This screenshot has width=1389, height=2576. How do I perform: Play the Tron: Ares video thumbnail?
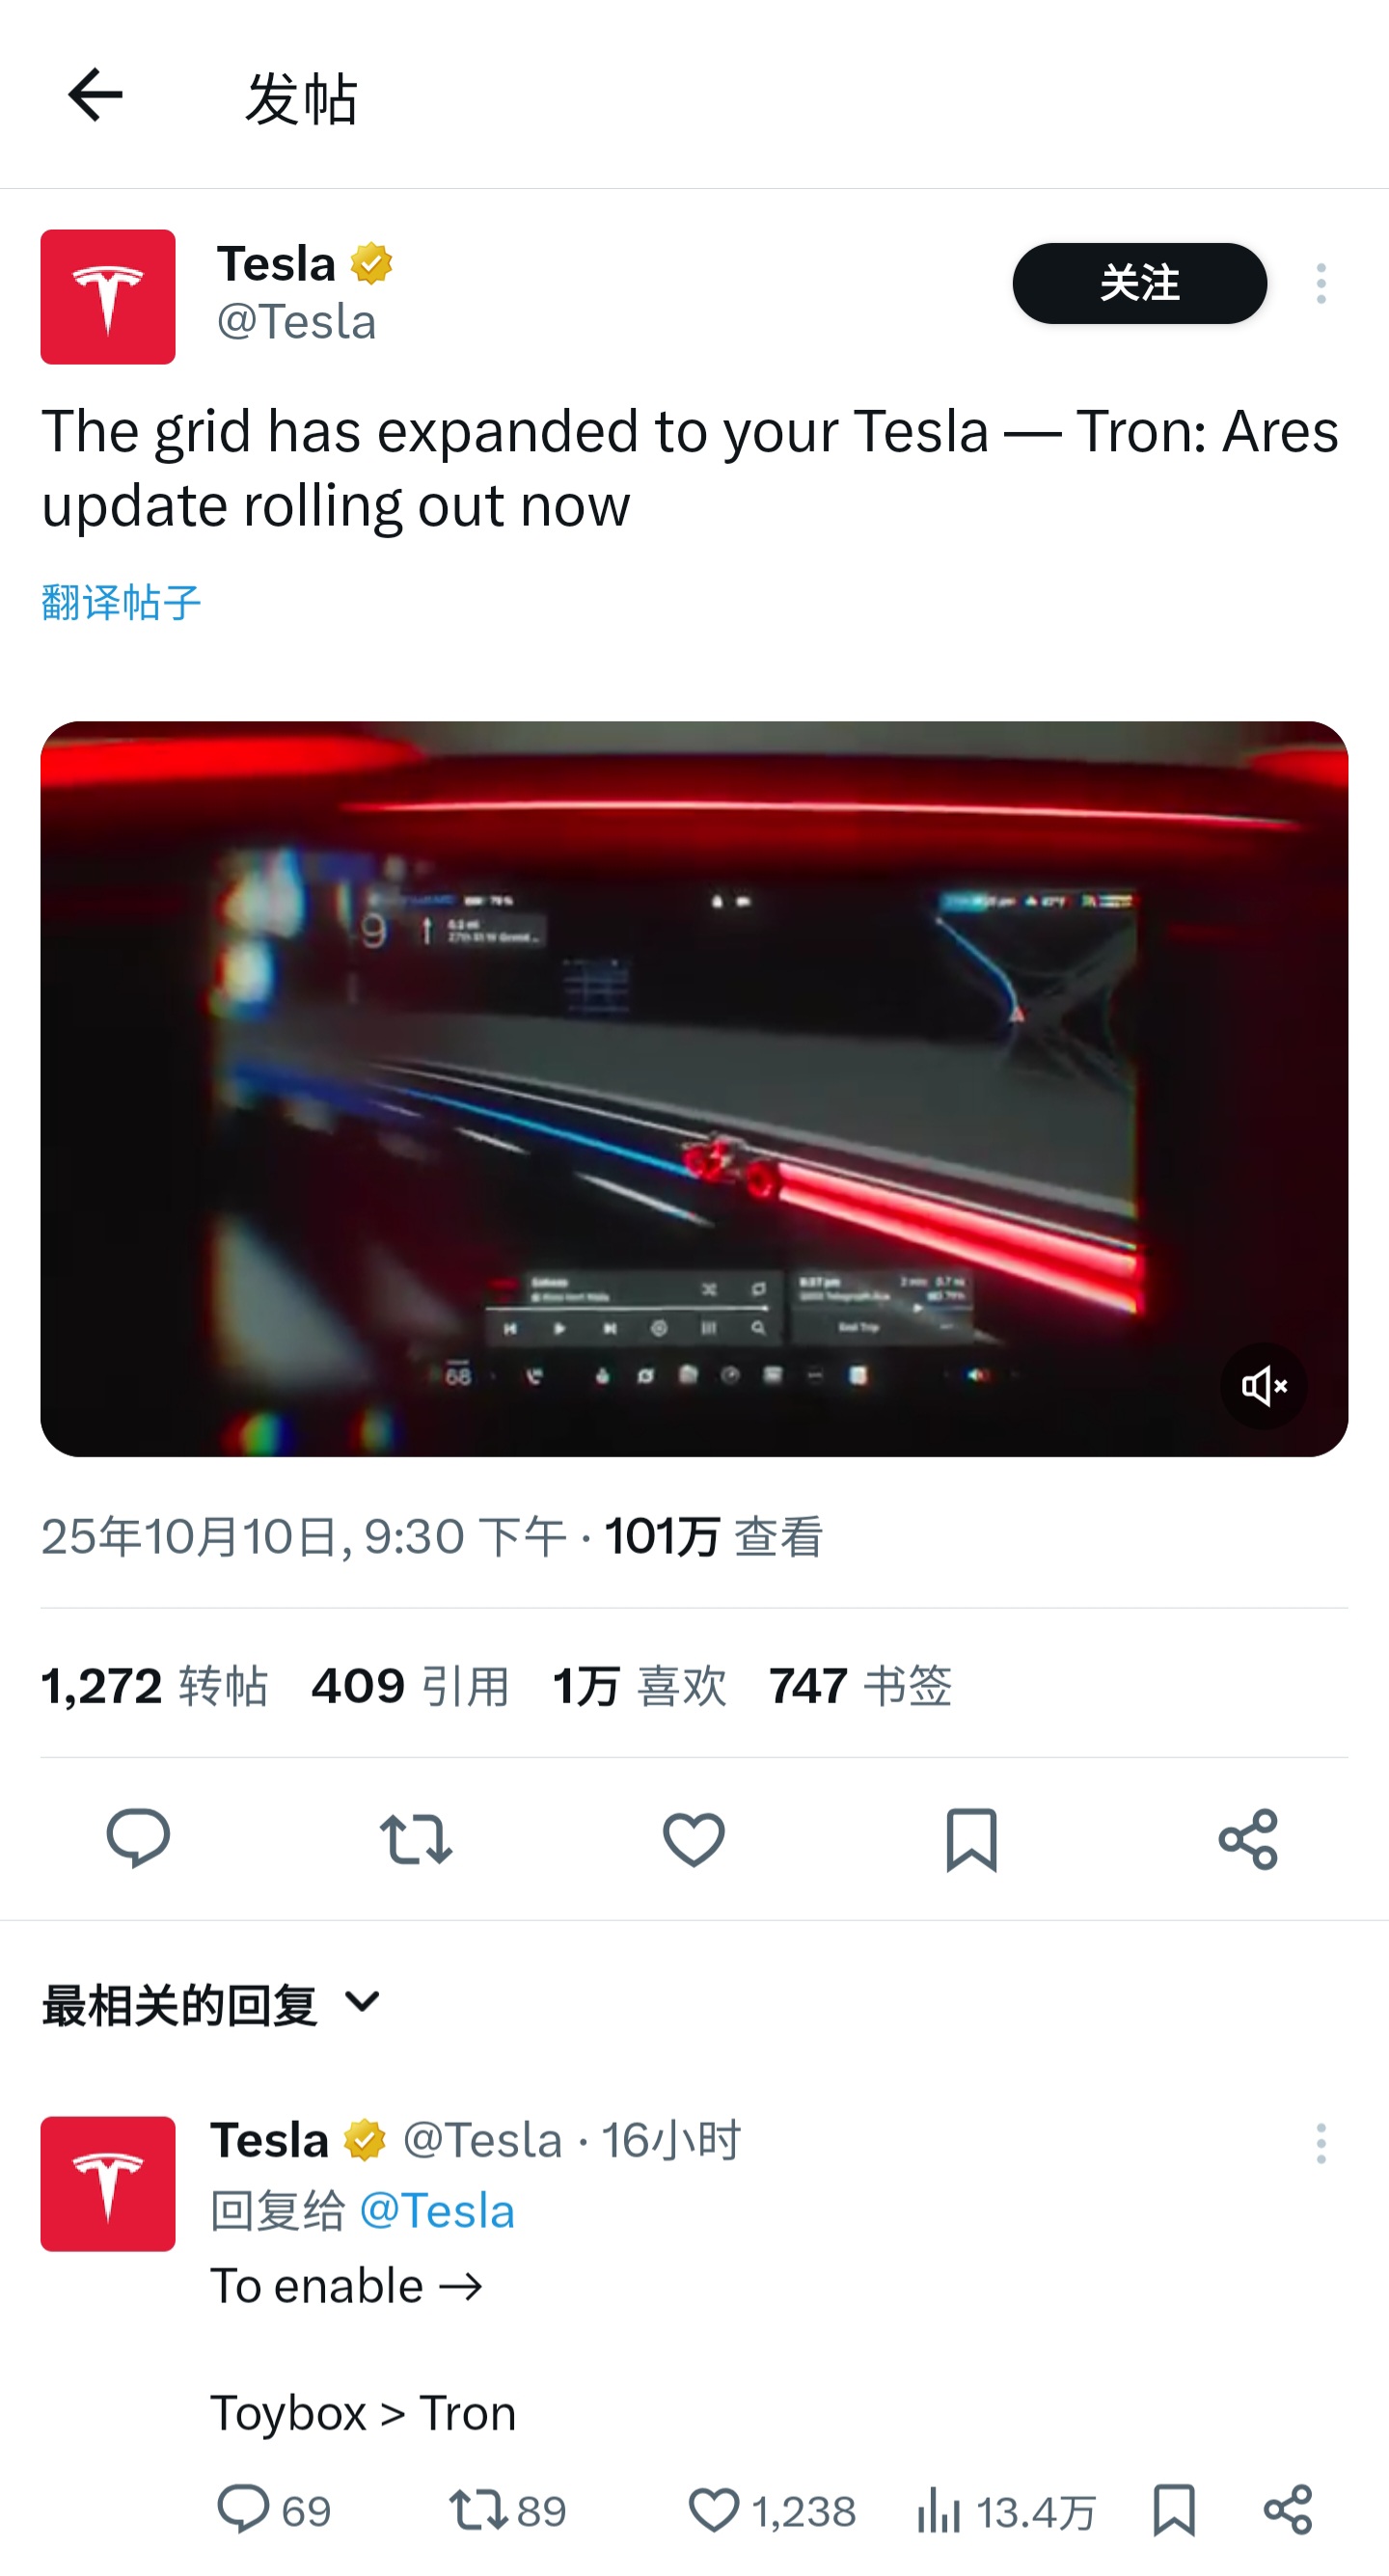[x=694, y=1088]
